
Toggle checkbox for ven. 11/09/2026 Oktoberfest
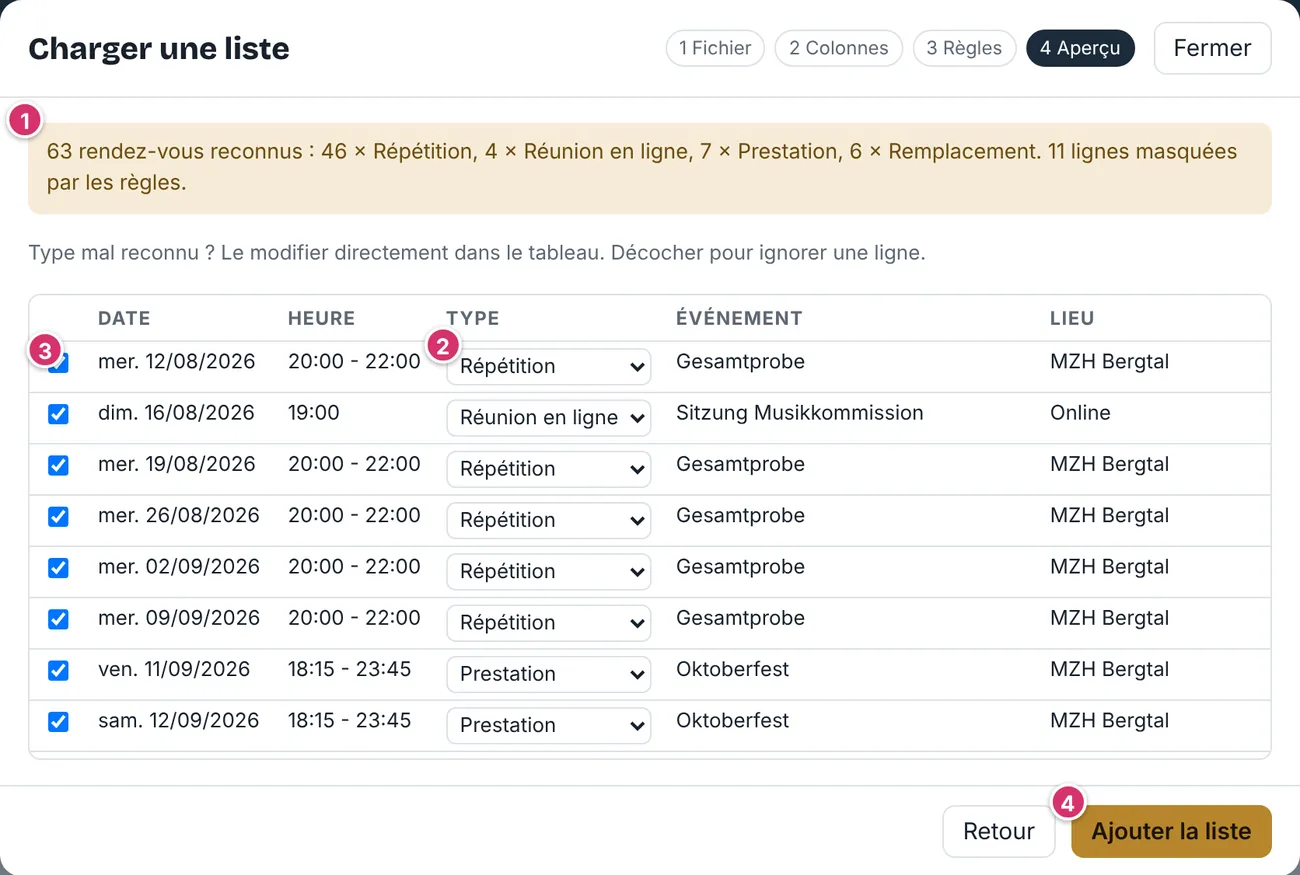59,670
